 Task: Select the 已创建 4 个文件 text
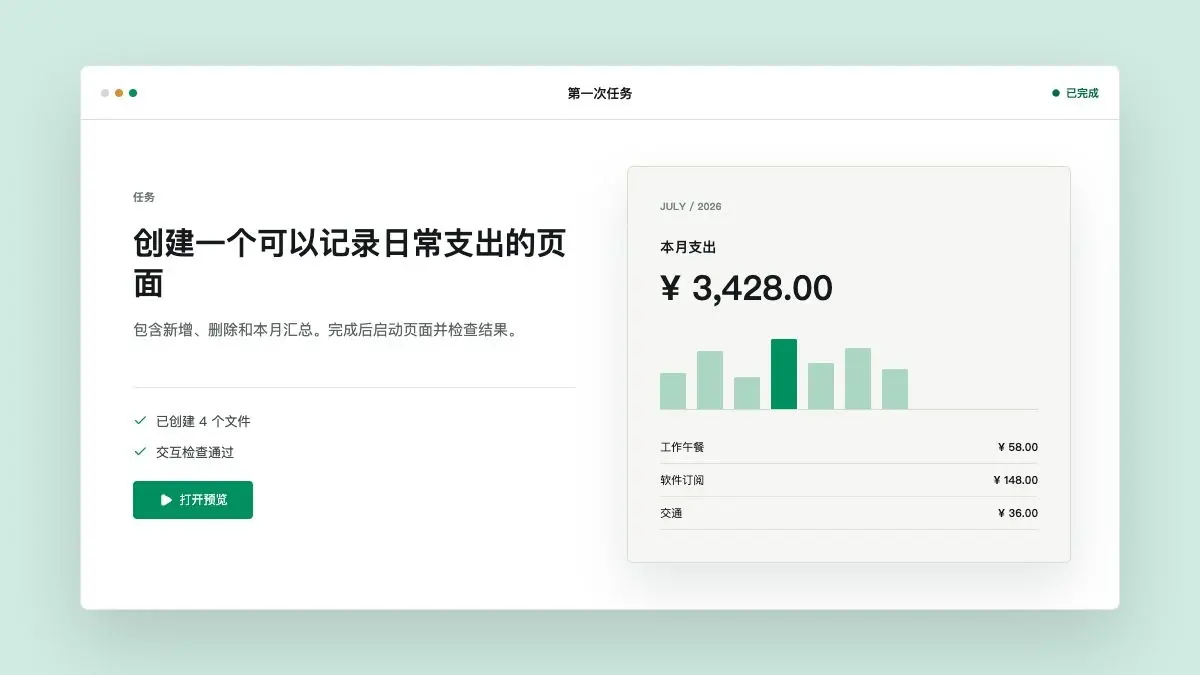point(203,421)
